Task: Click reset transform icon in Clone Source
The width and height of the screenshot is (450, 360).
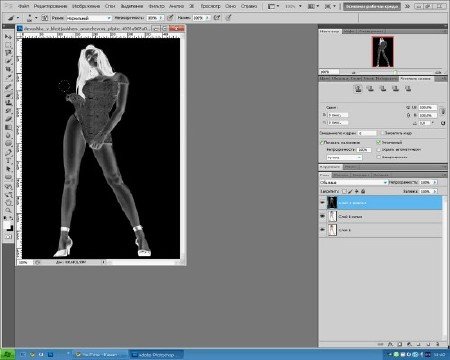Action: 443,123
